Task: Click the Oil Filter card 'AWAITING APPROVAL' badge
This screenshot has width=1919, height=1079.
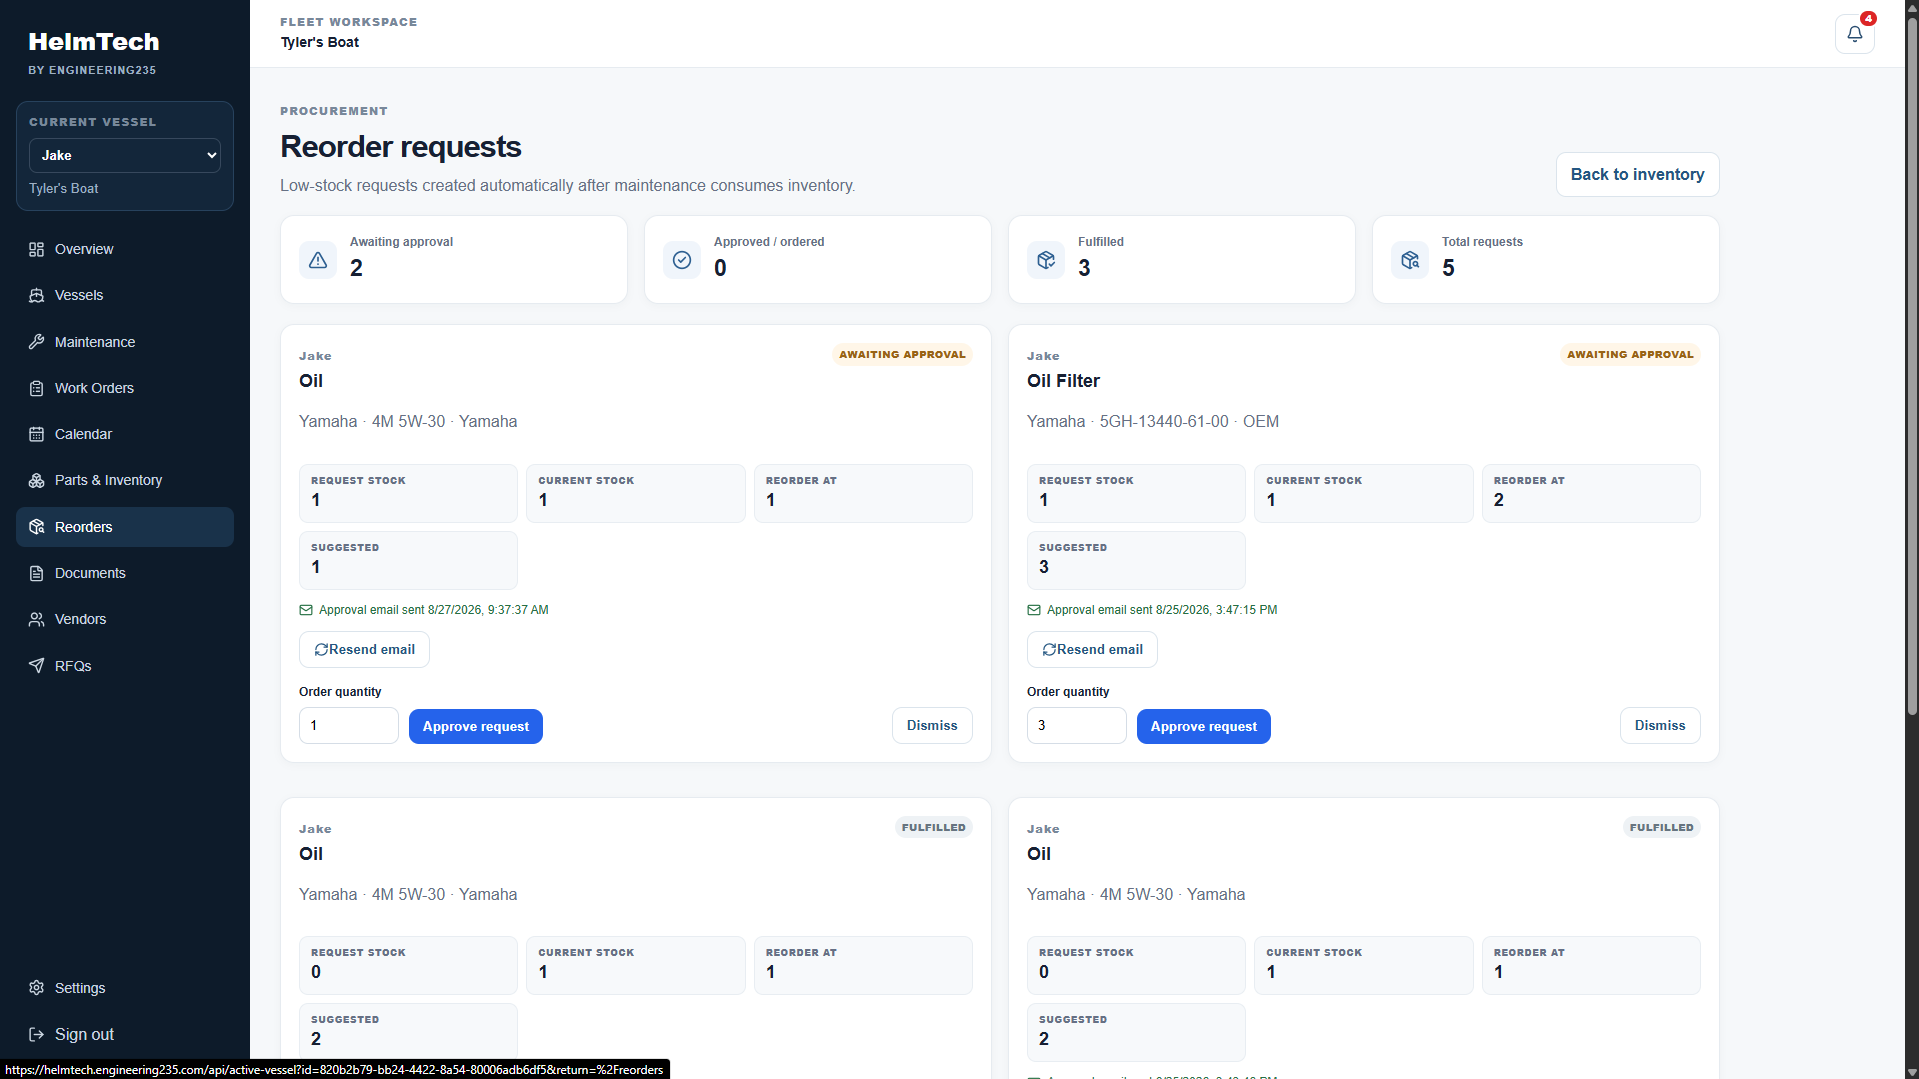Action: pos(1630,354)
